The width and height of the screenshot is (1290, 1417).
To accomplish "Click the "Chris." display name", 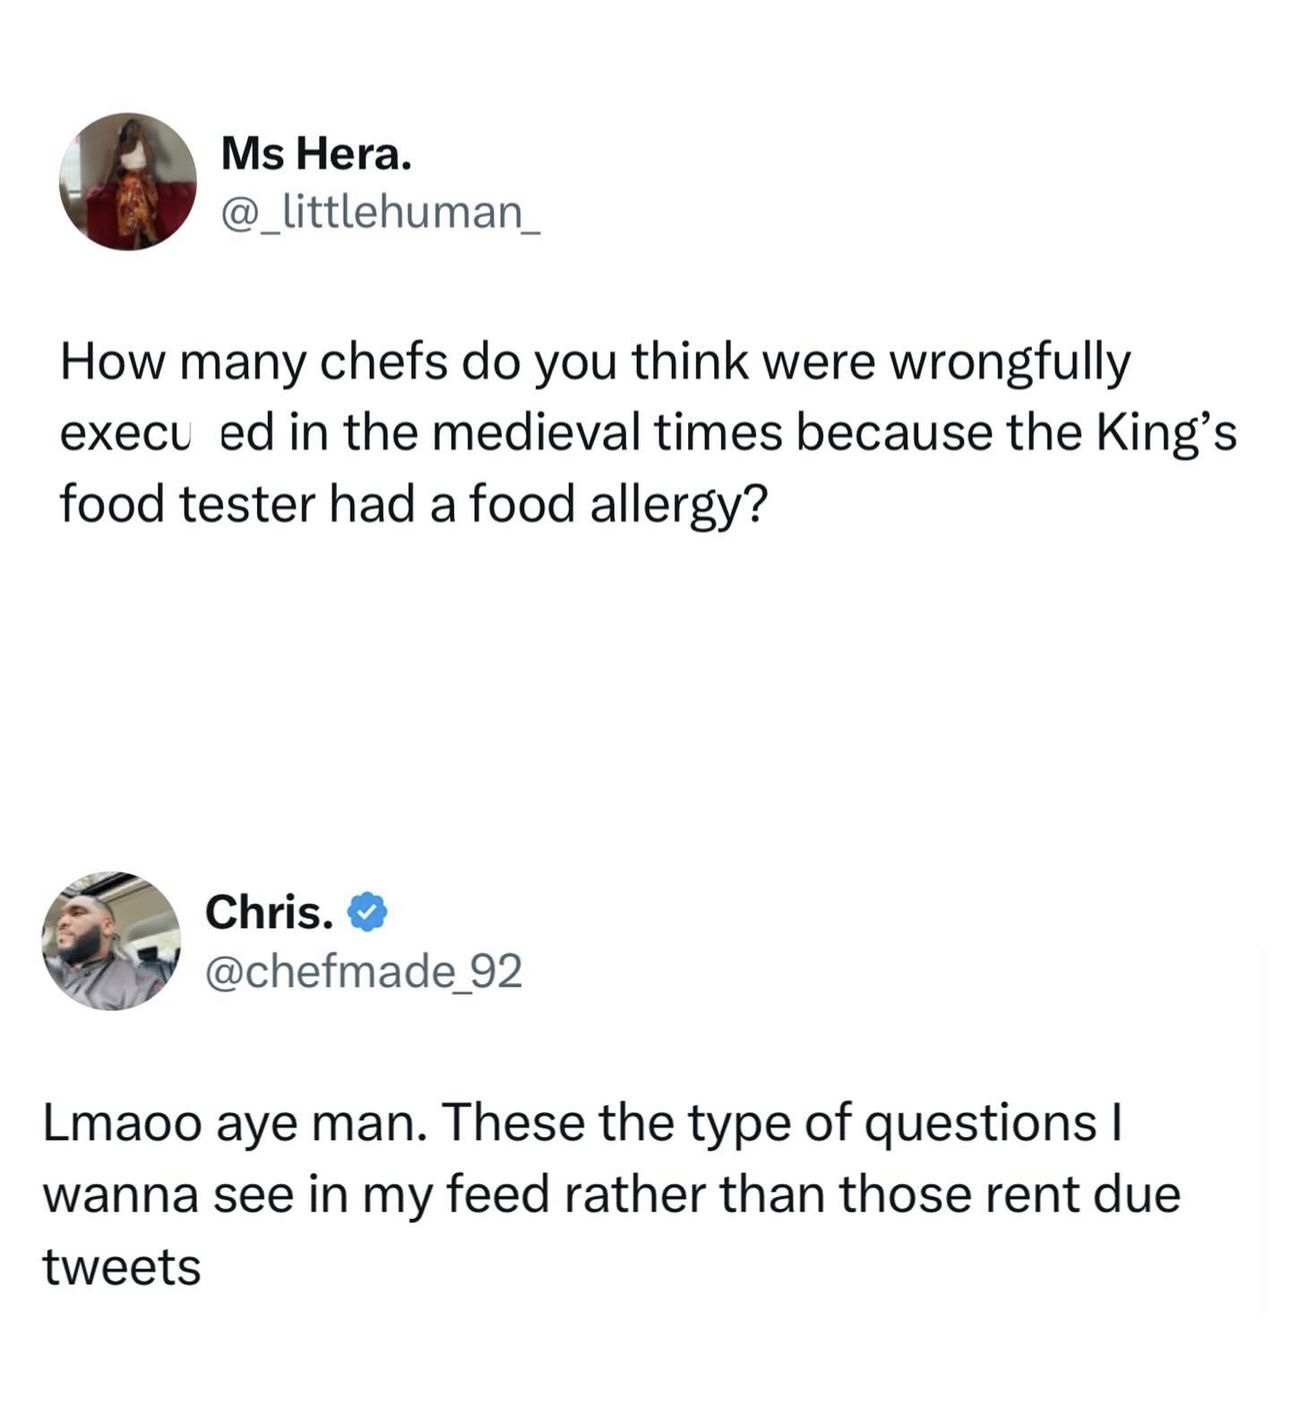I will 269,912.
